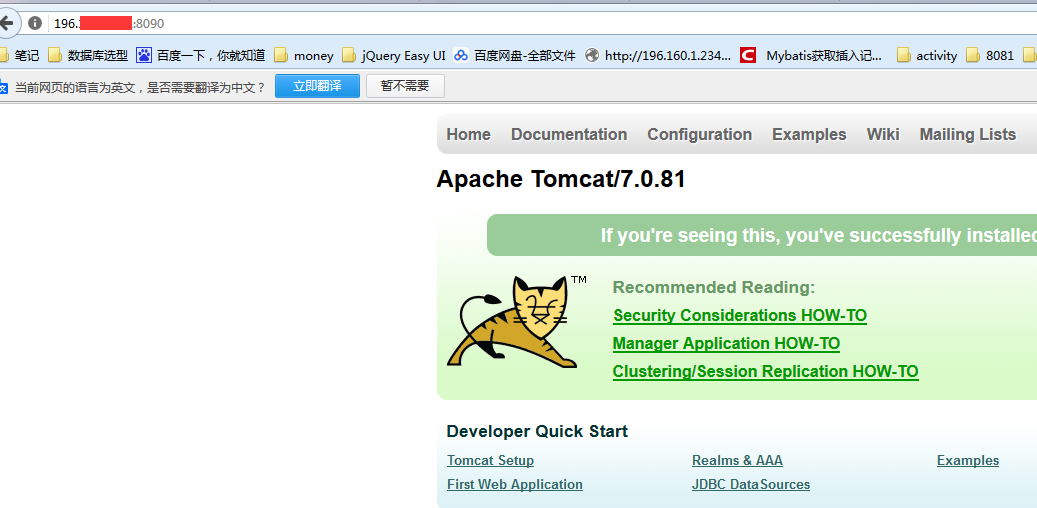This screenshot has width=1037, height=508.
Task: Open the 百度一下 bookmark with paw icon
Action: pyautogui.click(x=200, y=56)
